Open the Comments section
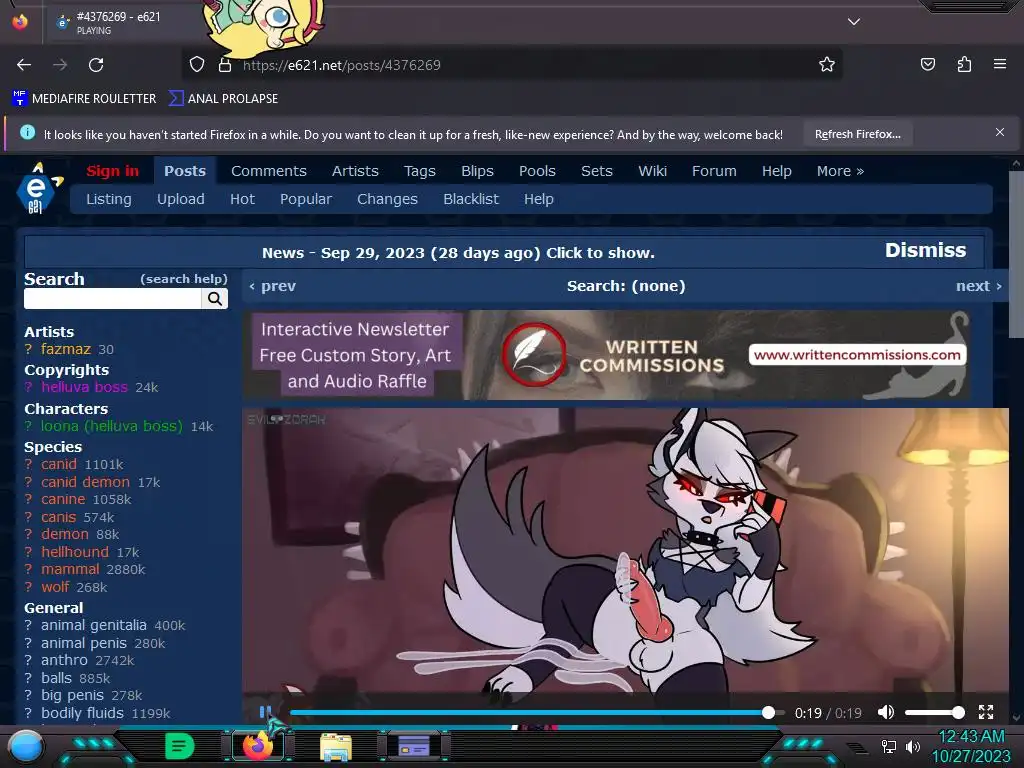The image size is (1024, 768). click(x=268, y=171)
